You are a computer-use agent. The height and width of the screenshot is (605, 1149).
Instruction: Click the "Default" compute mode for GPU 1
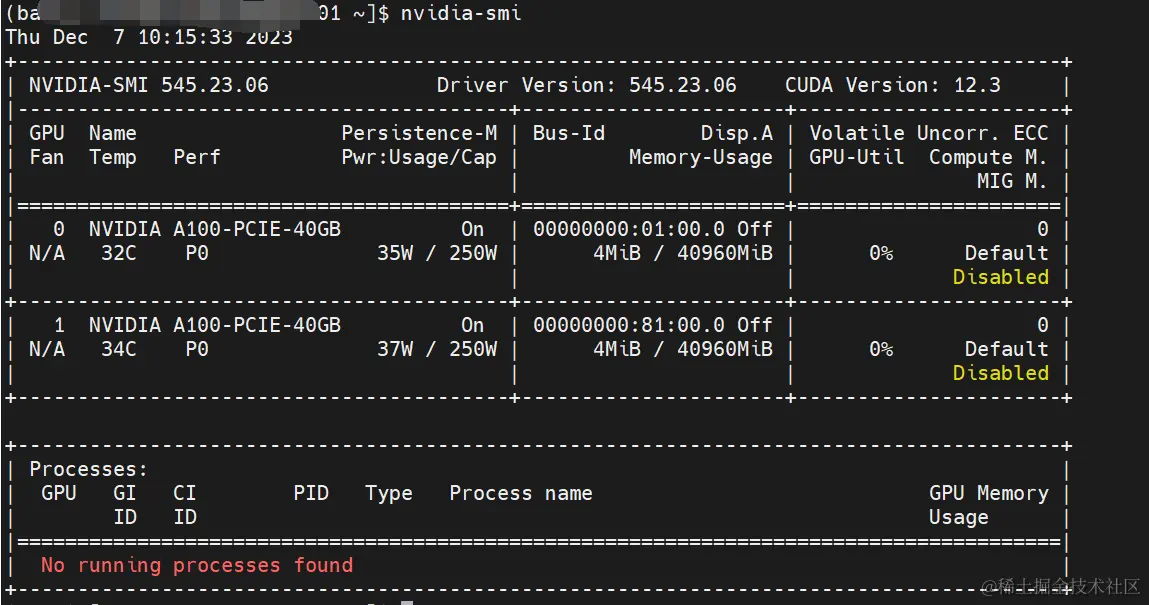coord(1006,349)
